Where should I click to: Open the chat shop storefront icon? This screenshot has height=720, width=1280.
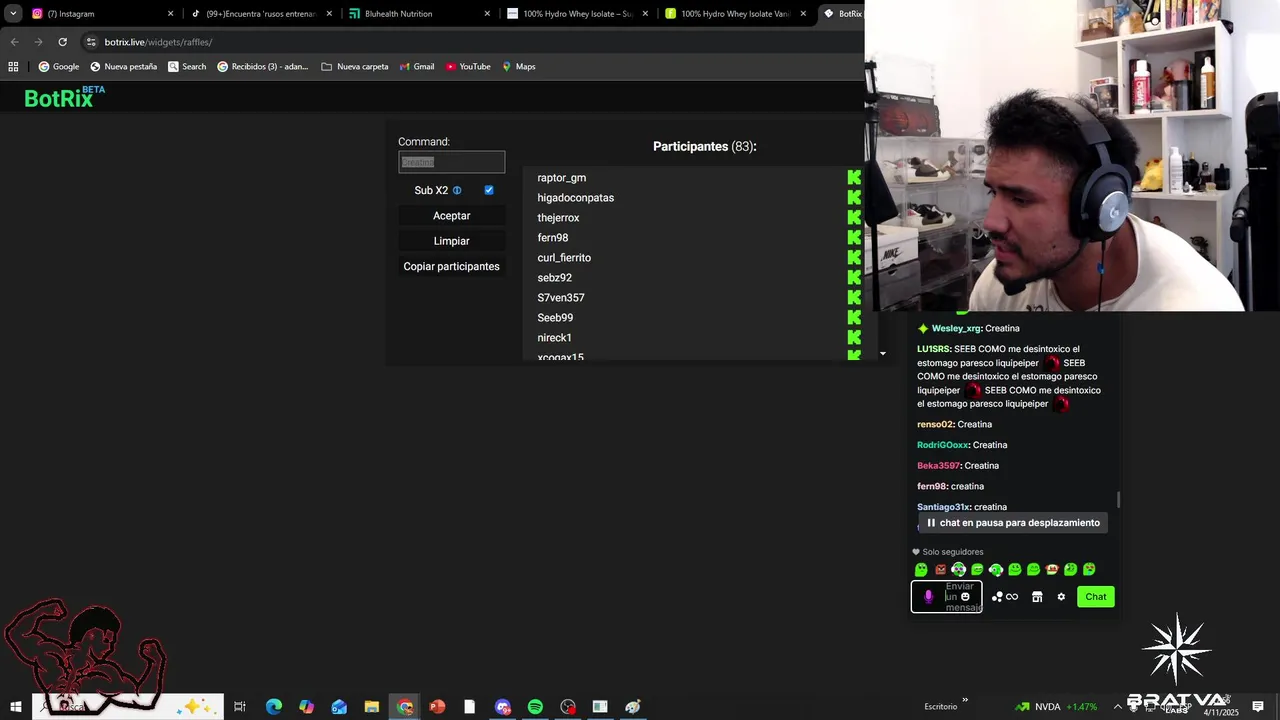[x=1037, y=597]
